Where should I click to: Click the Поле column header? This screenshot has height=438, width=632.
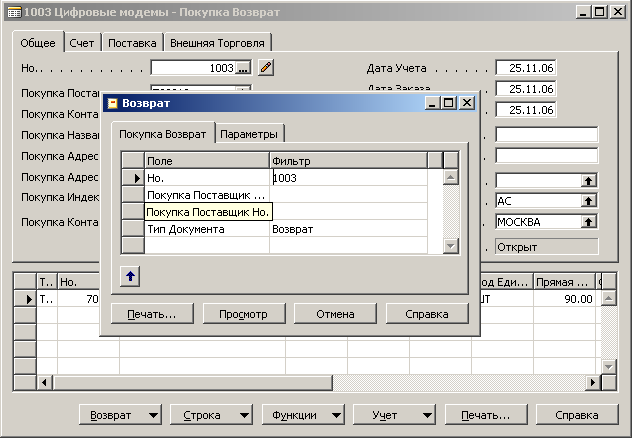coord(207,161)
